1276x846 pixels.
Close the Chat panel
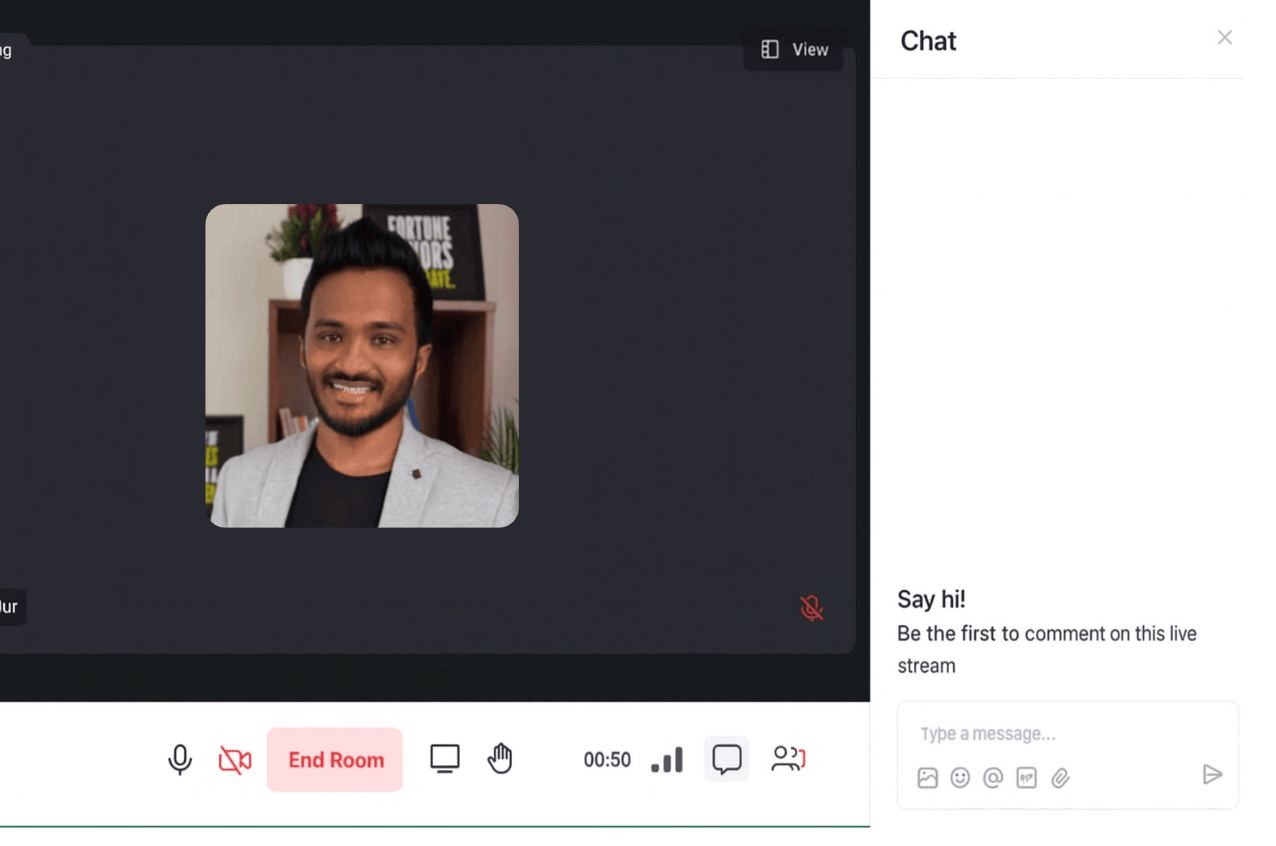click(x=1224, y=37)
